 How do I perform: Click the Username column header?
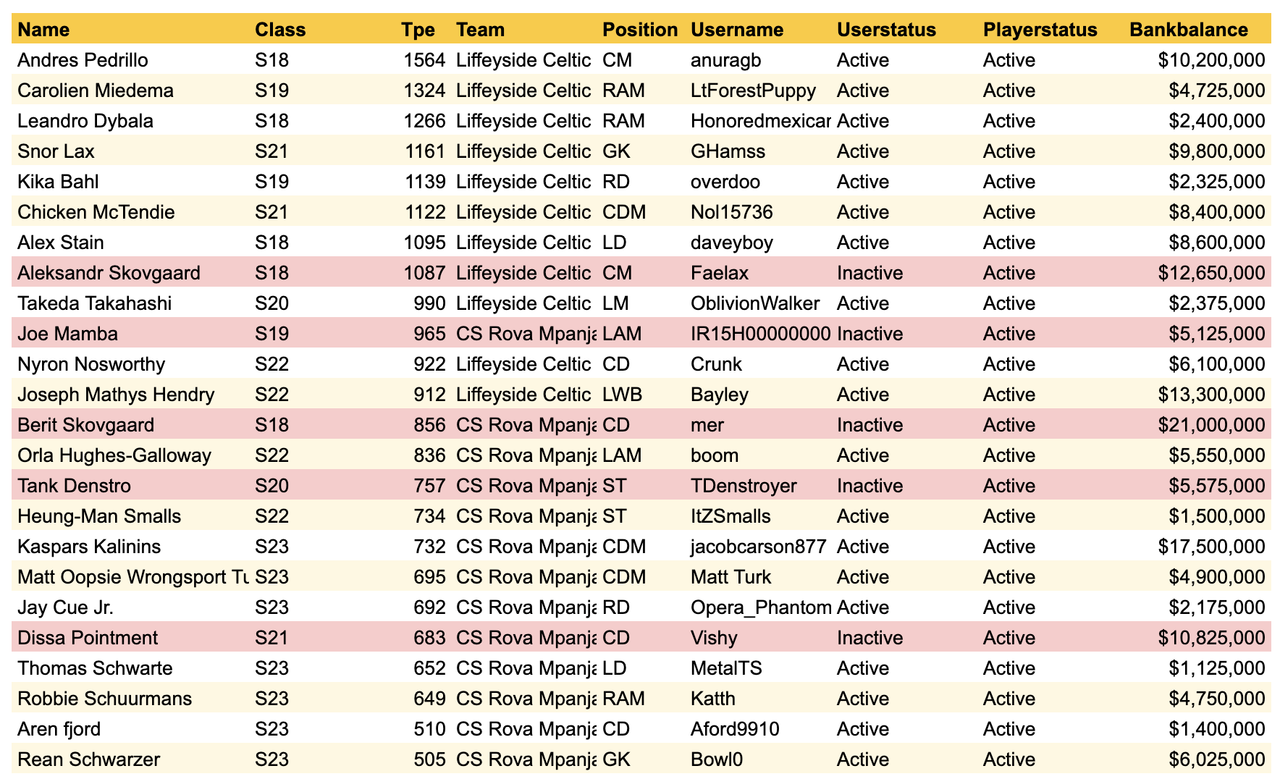(737, 29)
